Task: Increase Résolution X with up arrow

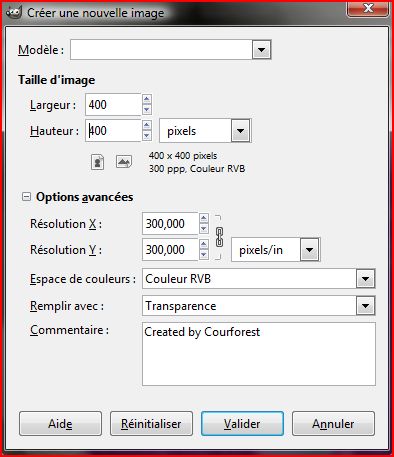Action: tap(204, 218)
